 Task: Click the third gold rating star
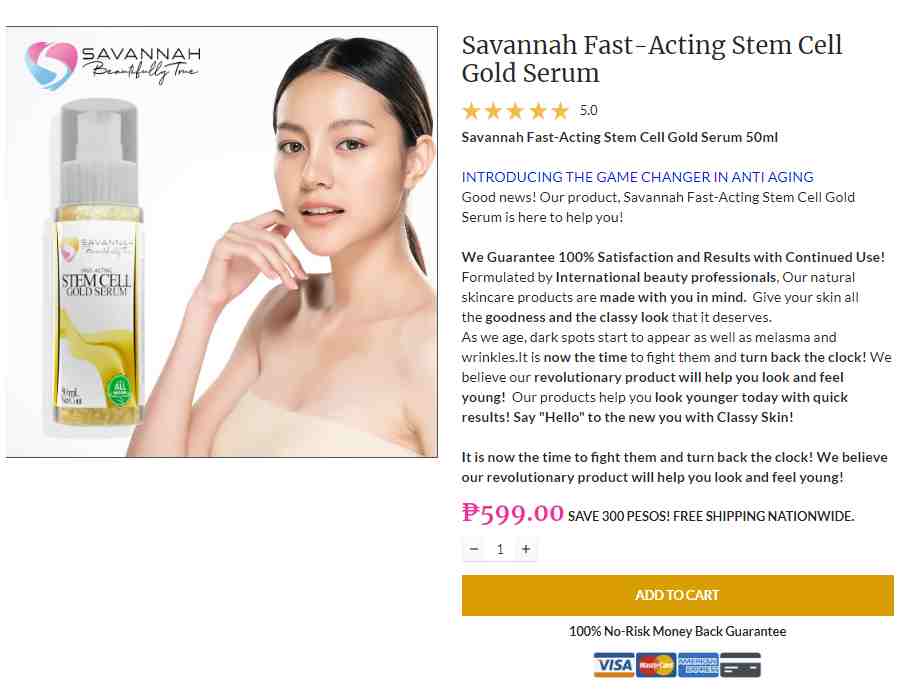(x=515, y=110)
